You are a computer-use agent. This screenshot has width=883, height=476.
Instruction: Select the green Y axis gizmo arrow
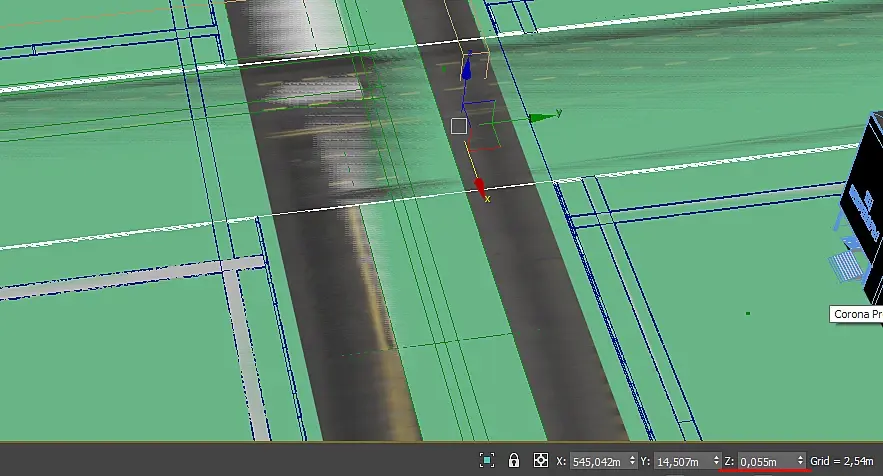tap(542, 118)
